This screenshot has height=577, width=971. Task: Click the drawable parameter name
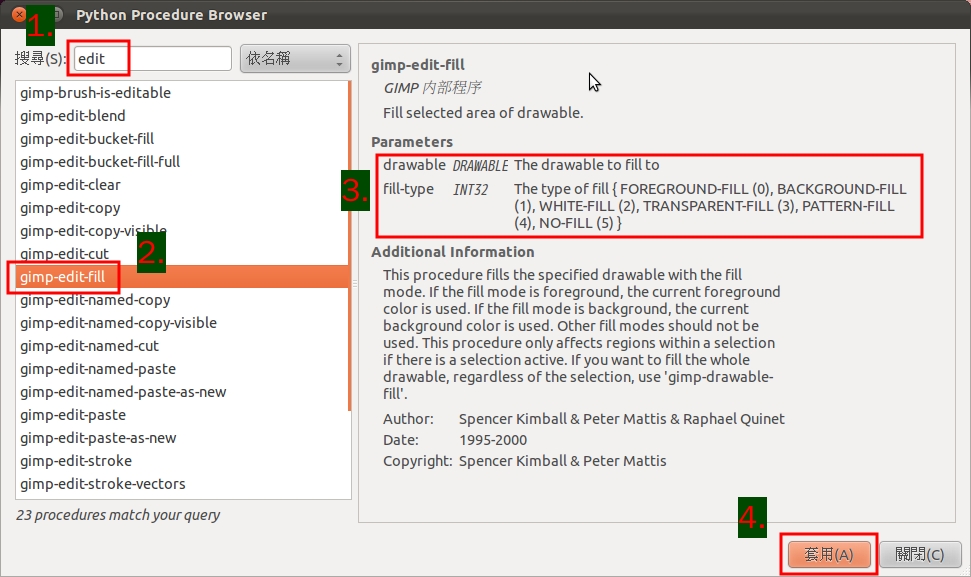click(x=414, y=165)
